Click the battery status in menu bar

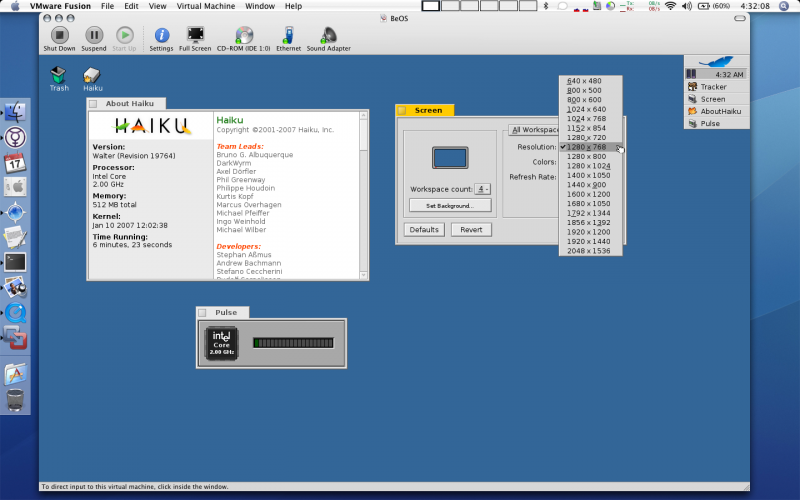coord(713,6)
